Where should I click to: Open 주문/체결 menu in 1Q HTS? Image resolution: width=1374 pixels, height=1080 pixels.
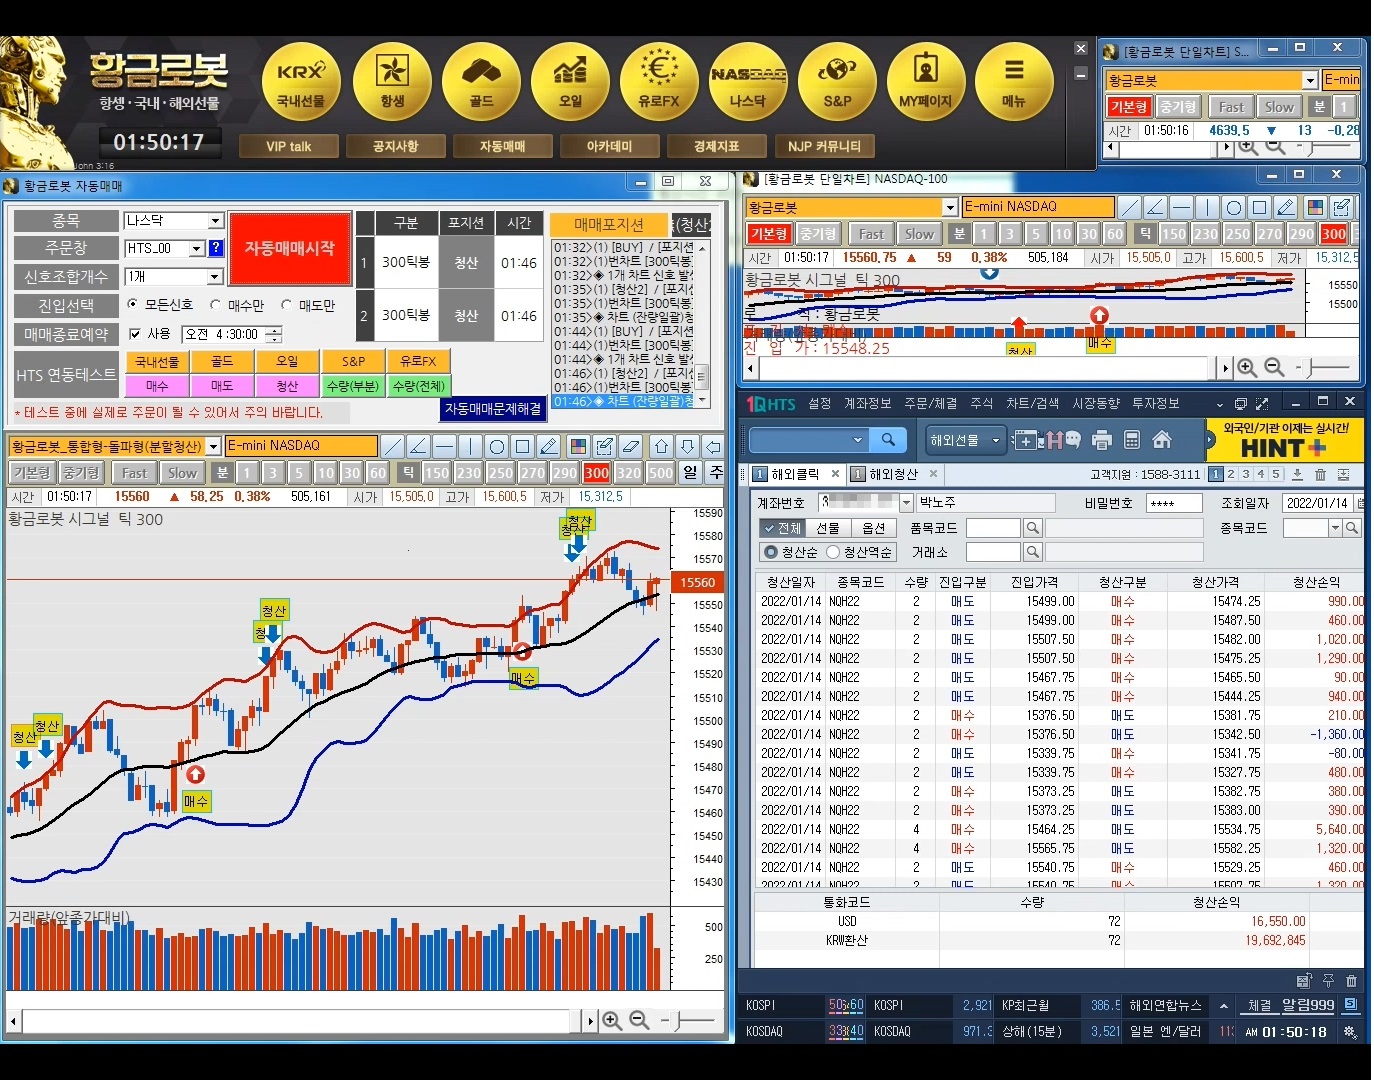tap(931, 403)
